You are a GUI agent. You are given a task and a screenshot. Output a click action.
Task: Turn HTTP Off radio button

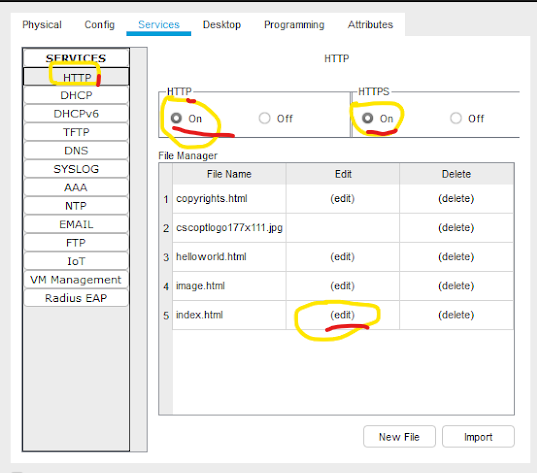coord(264,118)
